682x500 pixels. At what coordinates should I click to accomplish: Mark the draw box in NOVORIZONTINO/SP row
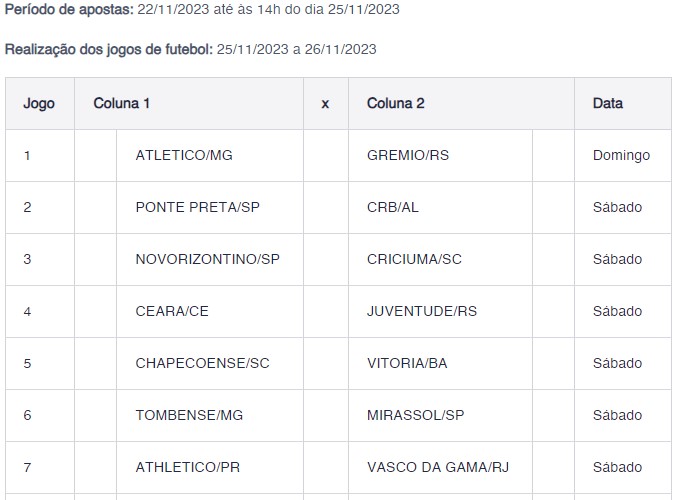(x=325, y=259)
